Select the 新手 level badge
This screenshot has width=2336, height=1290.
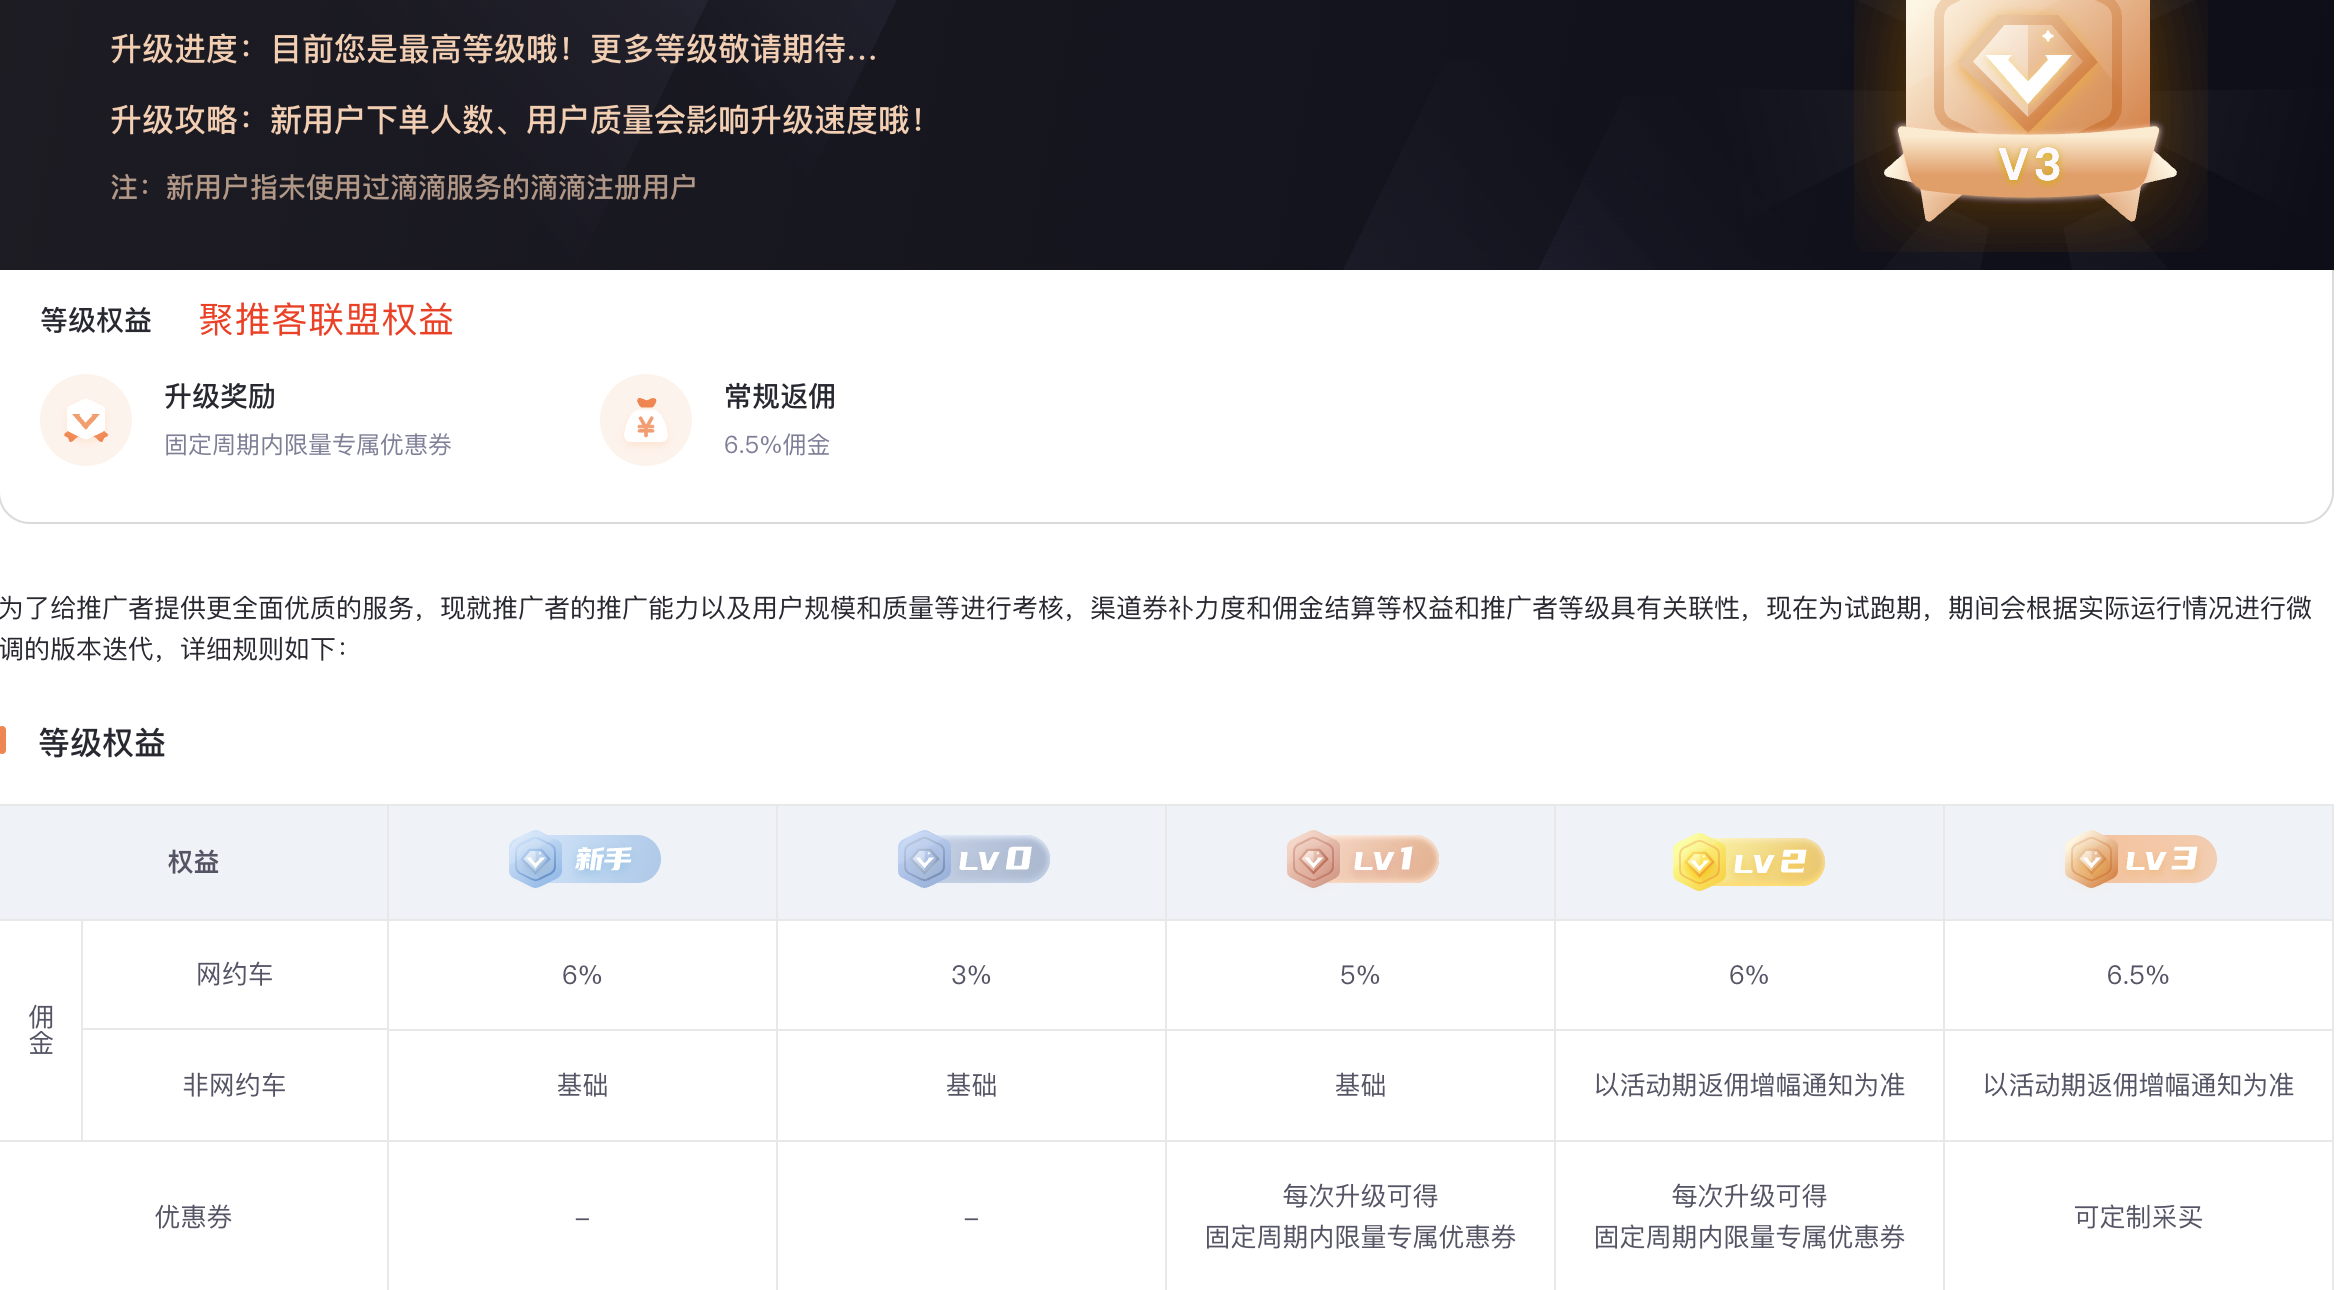tap(584, 860)
